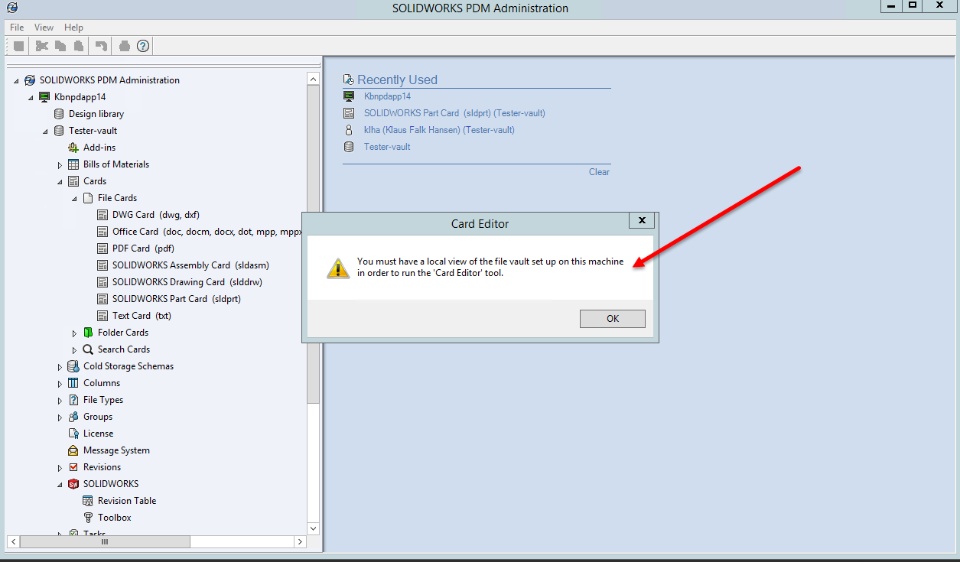Click the Print toolbar icon

click(x=124, y=46)
